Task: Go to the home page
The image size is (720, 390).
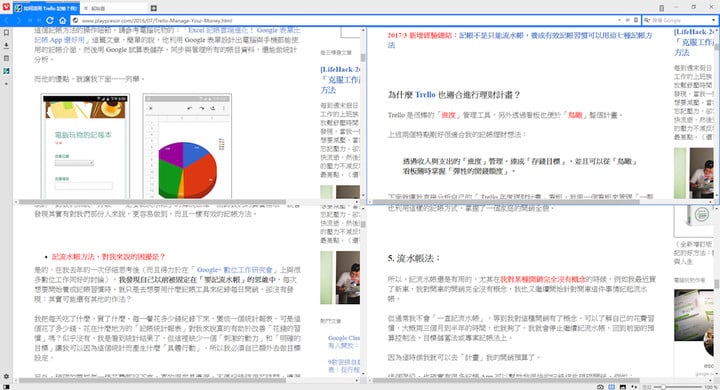Action: click(x=62, y=20)
